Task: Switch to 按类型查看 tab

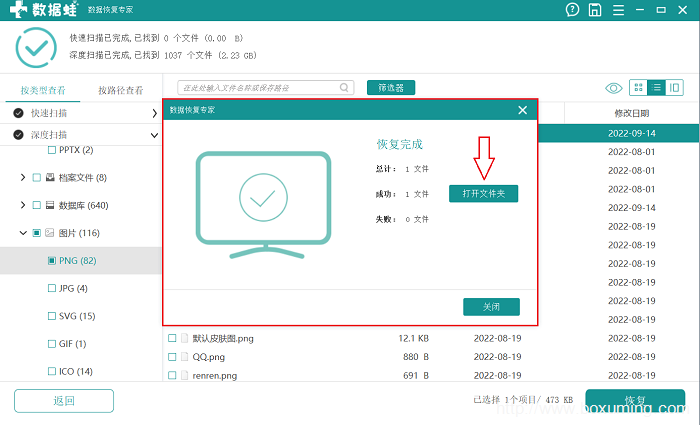Action: (43, 91)
